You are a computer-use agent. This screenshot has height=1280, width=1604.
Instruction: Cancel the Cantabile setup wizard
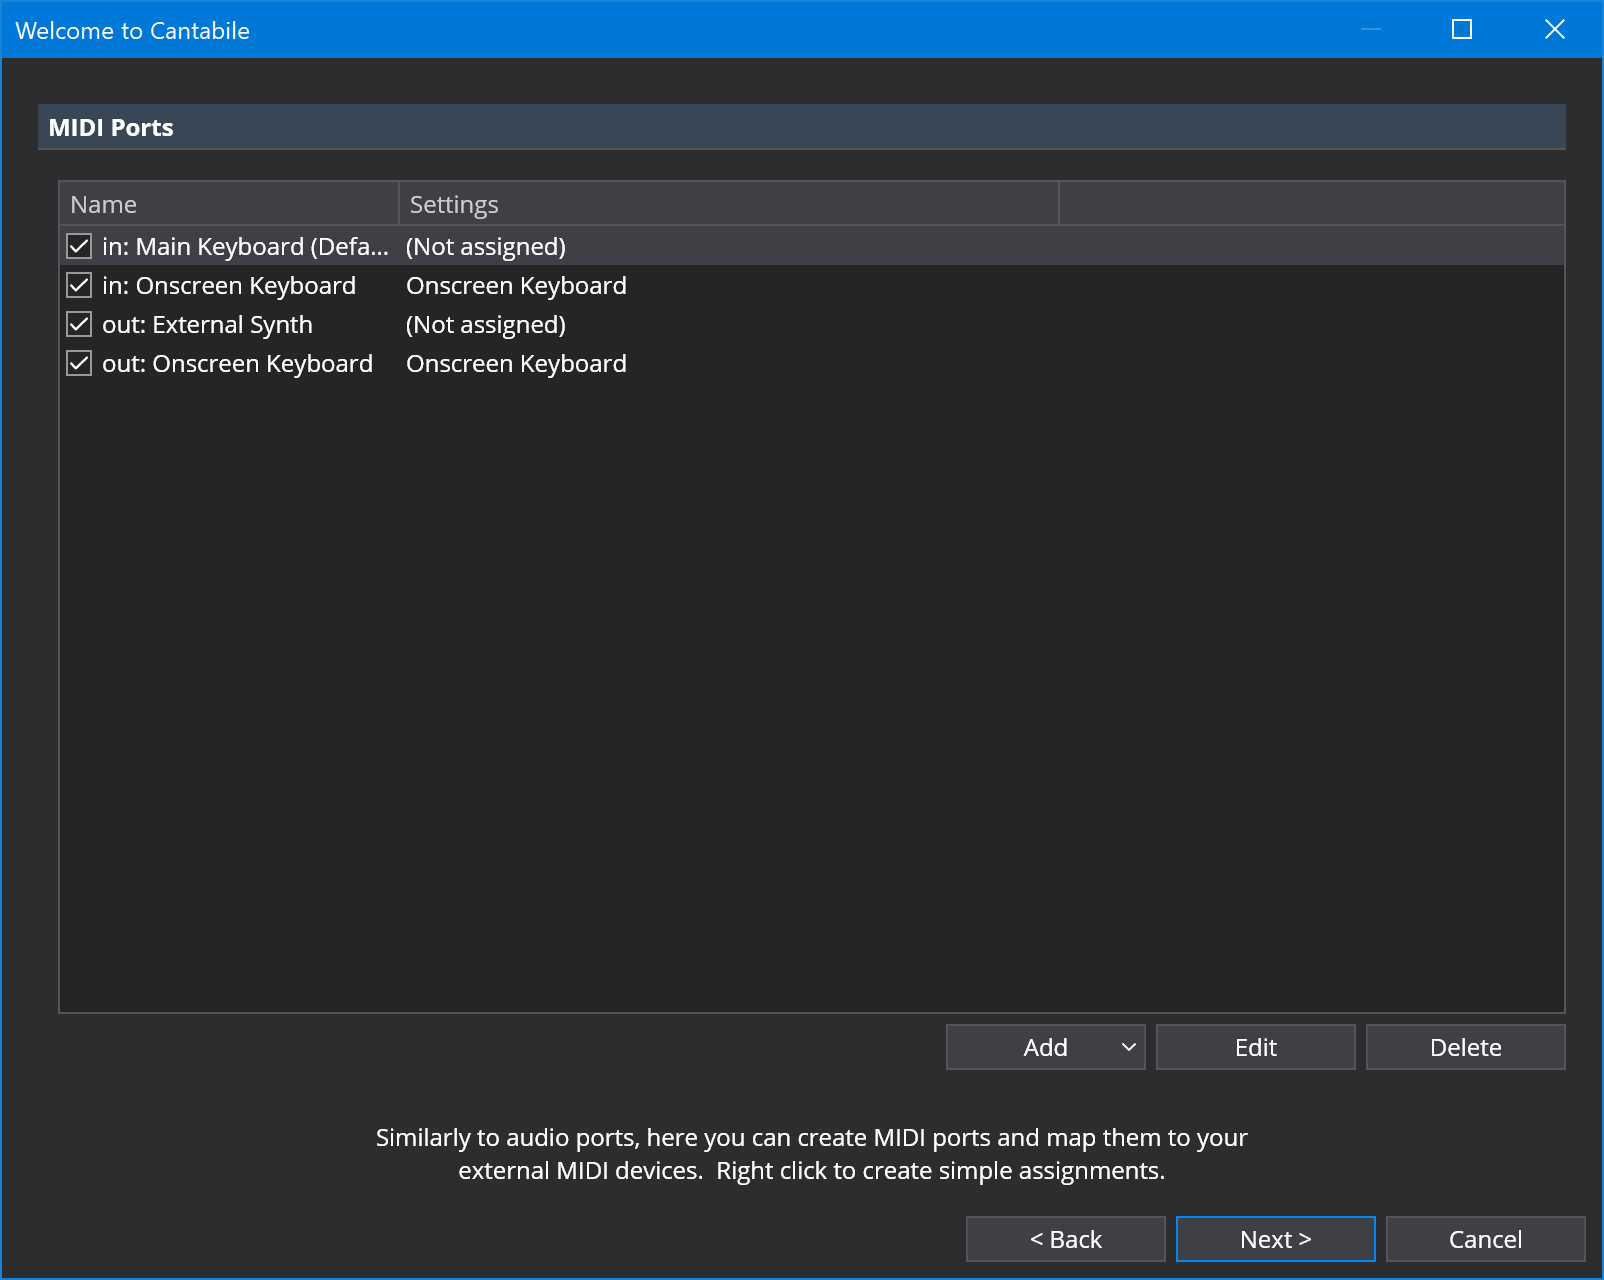1486,1239
